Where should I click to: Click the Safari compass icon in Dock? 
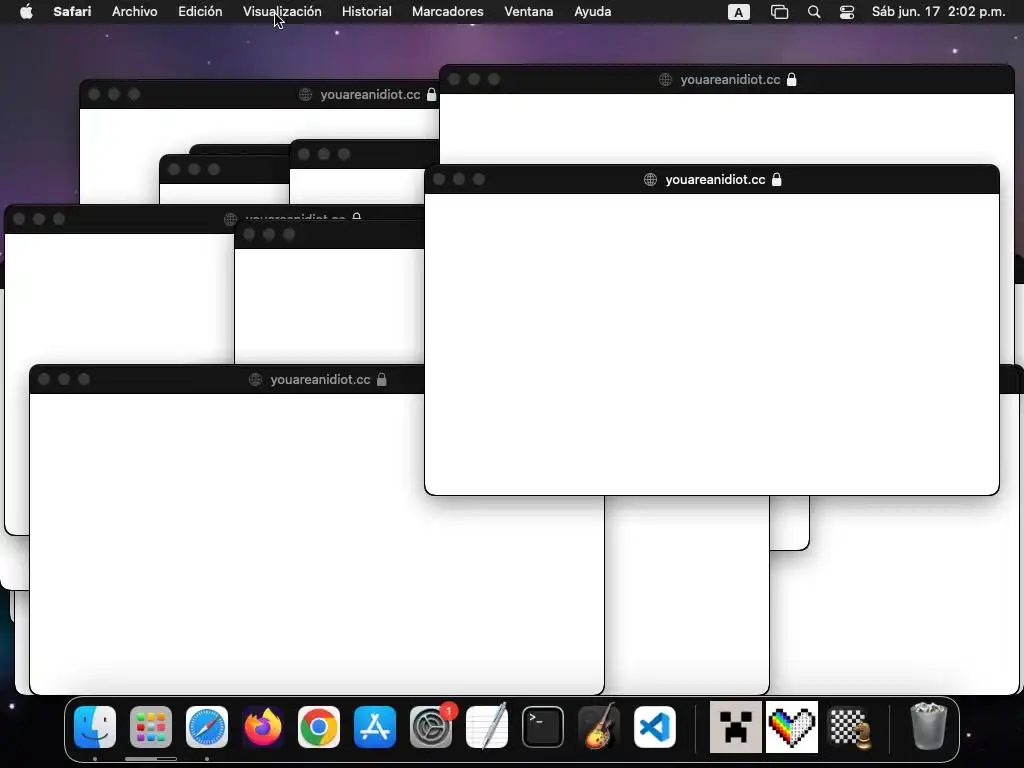(x=207, y=727)
